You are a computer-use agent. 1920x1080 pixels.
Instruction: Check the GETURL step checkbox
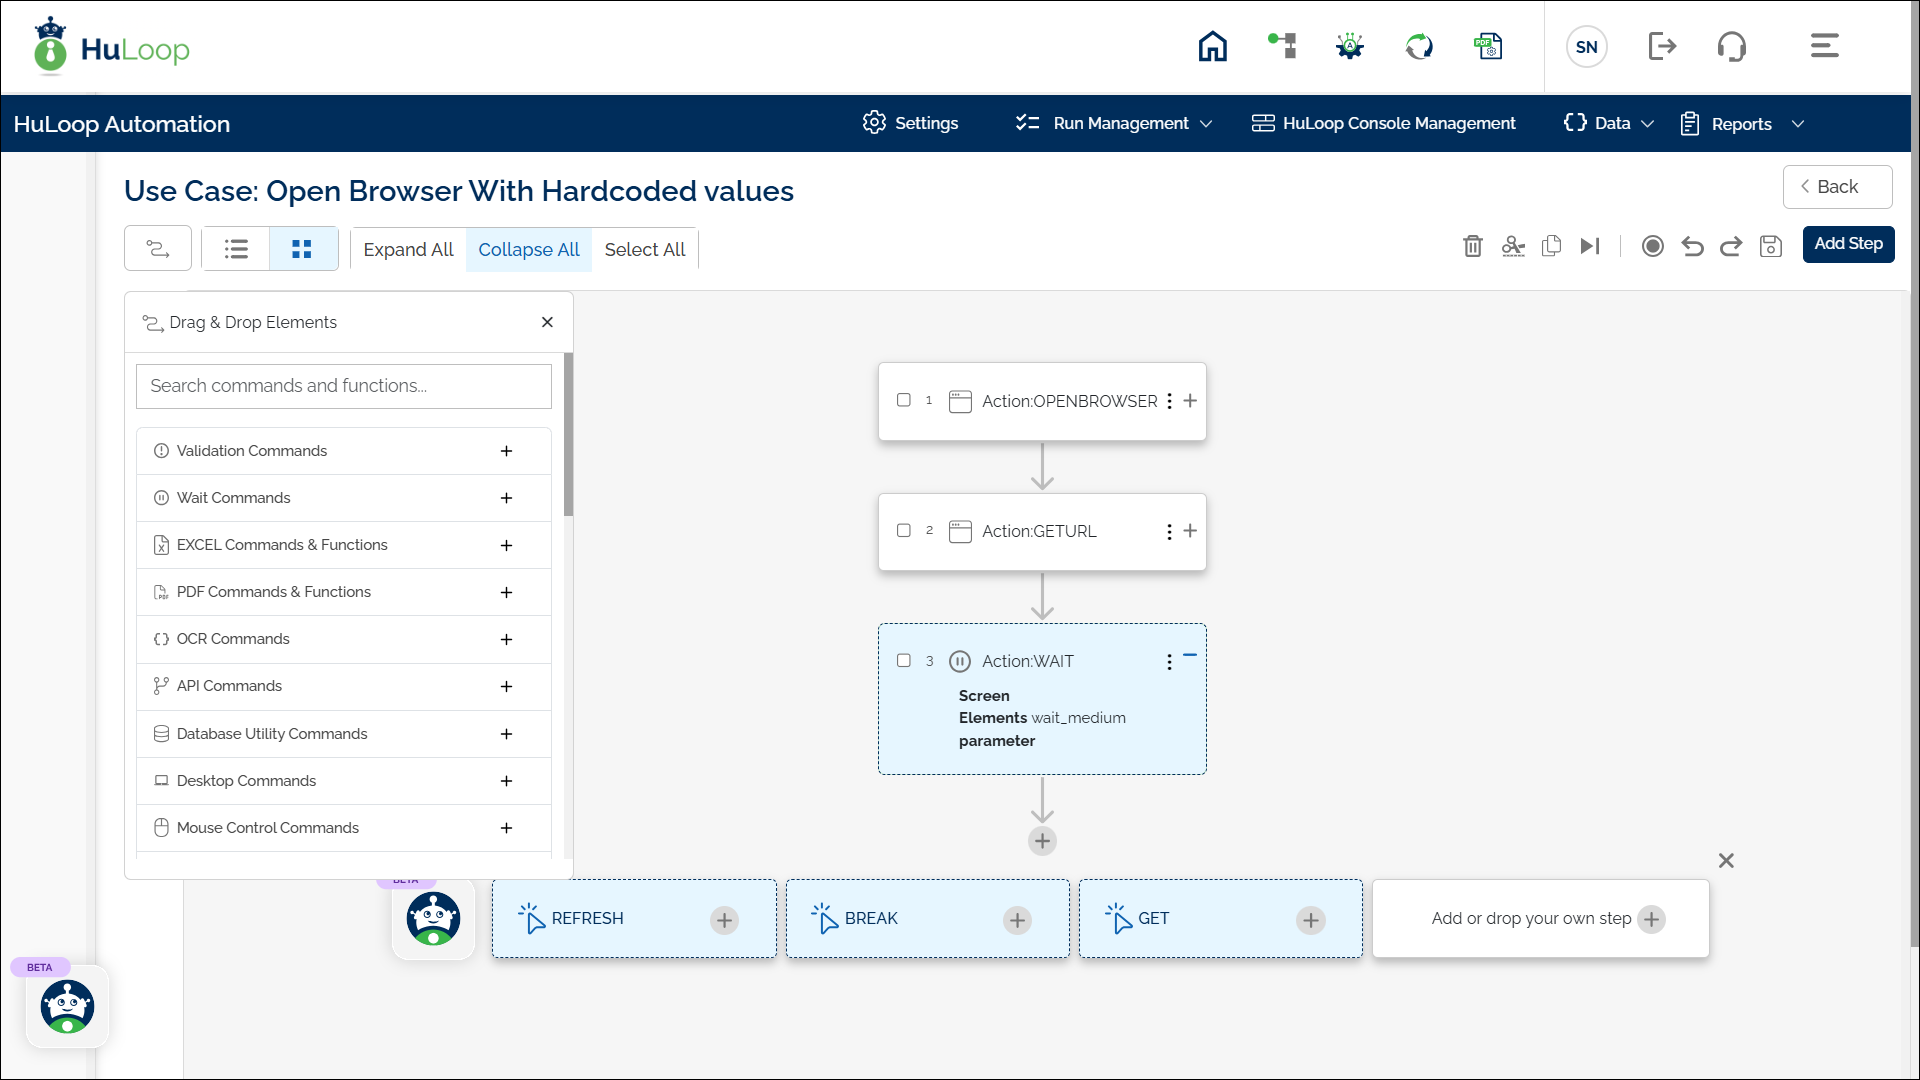(904, 531)
